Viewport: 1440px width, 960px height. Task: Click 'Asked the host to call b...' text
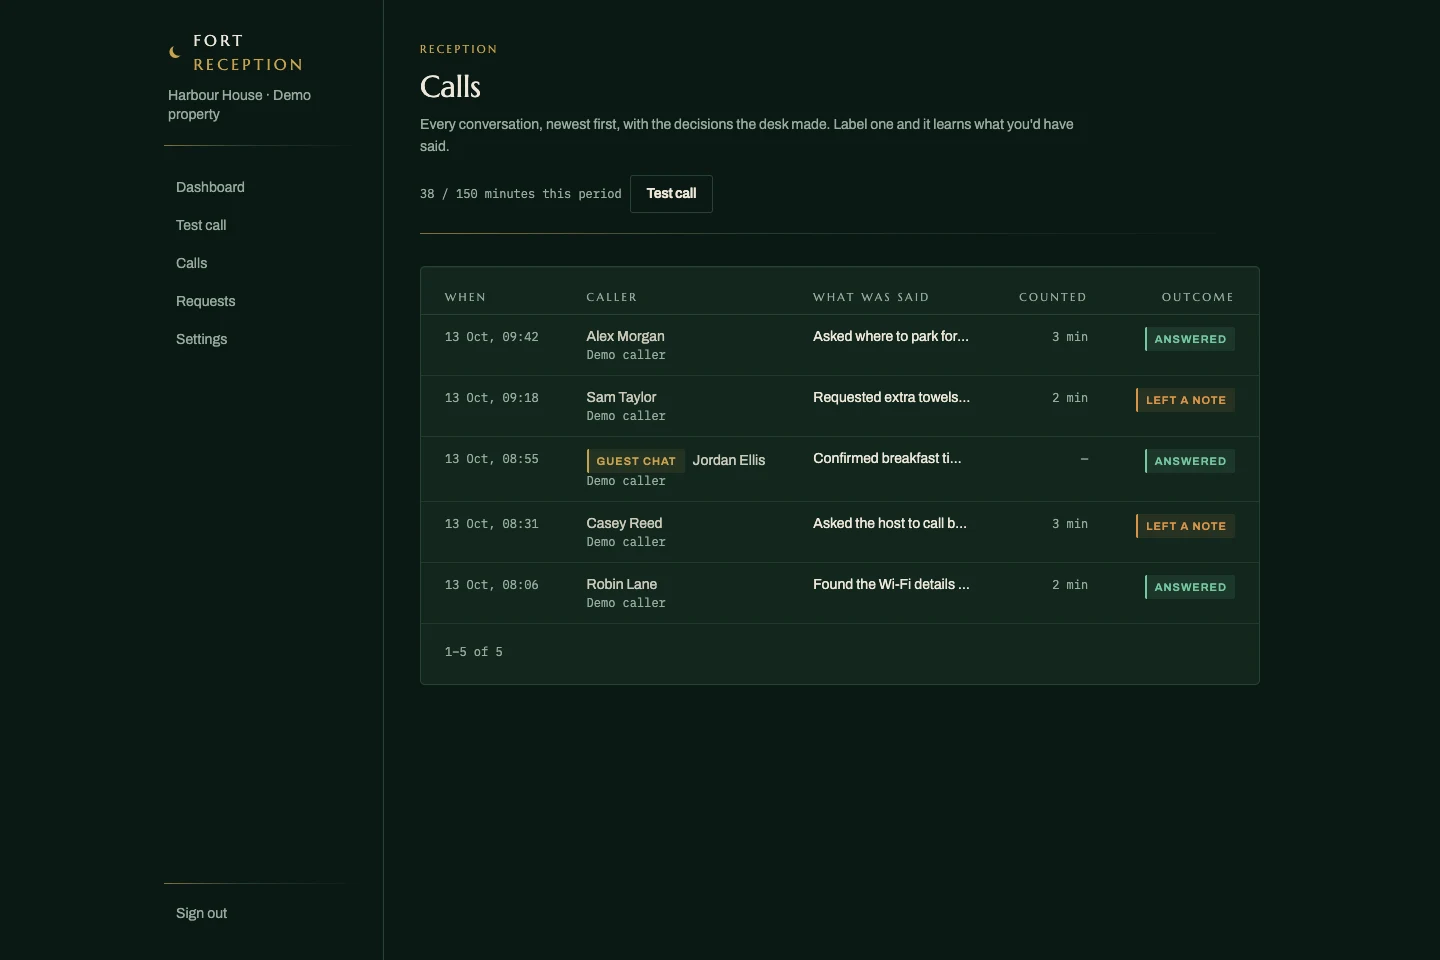[890, 523]
